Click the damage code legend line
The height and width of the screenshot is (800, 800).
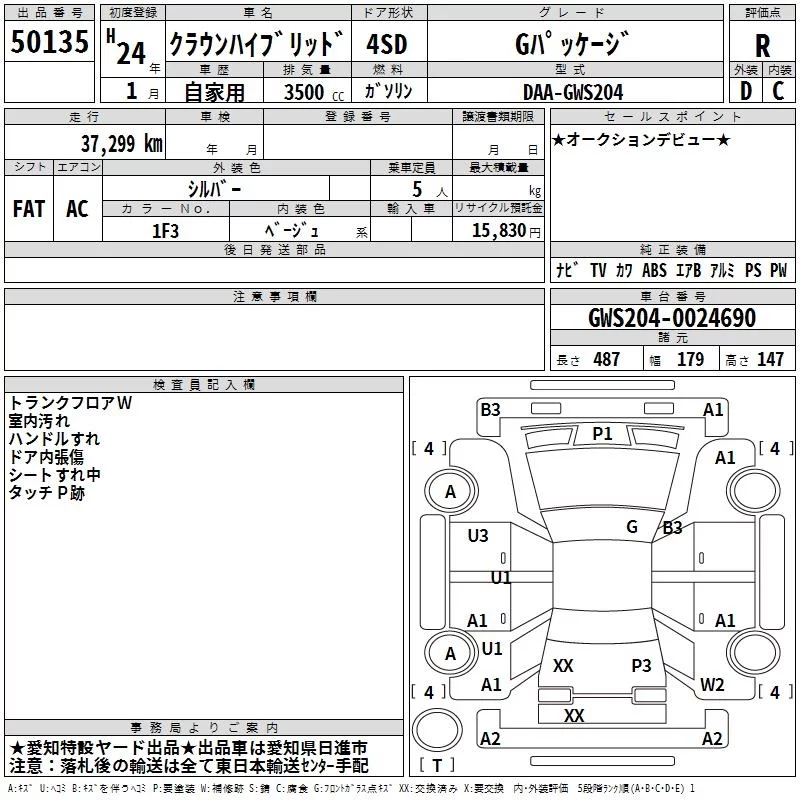(x=352, y=789)
